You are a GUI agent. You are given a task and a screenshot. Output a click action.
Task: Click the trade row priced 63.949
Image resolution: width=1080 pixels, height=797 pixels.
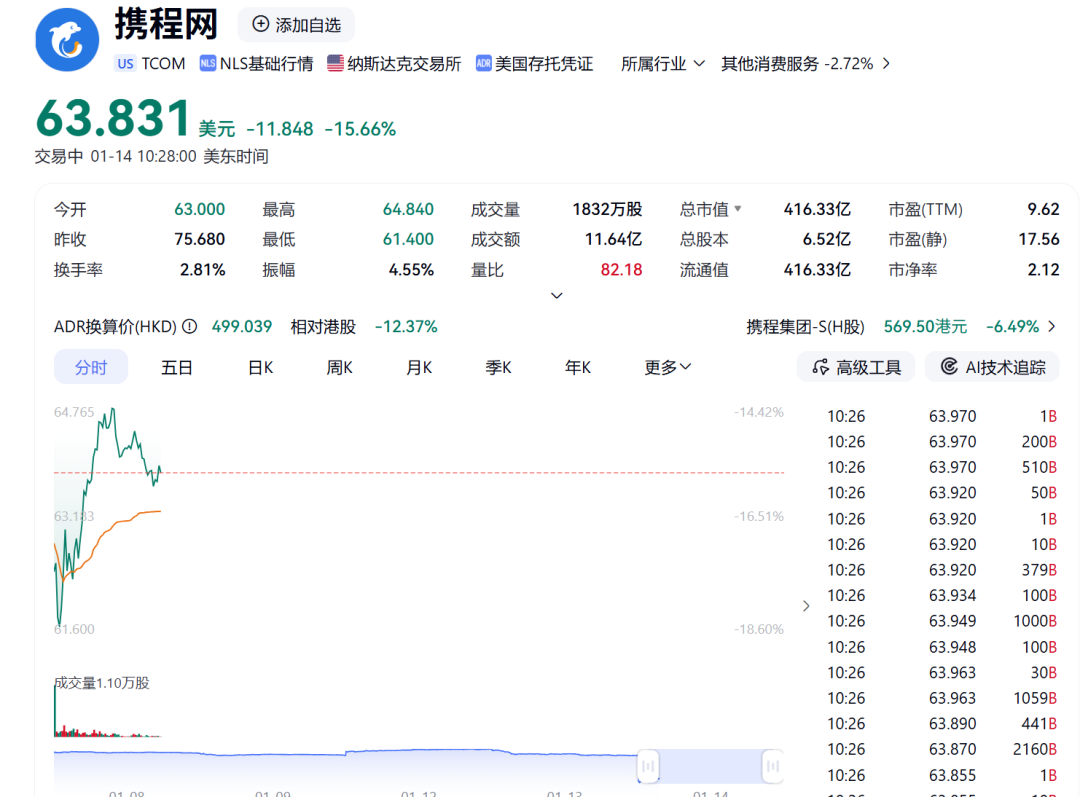942,621
